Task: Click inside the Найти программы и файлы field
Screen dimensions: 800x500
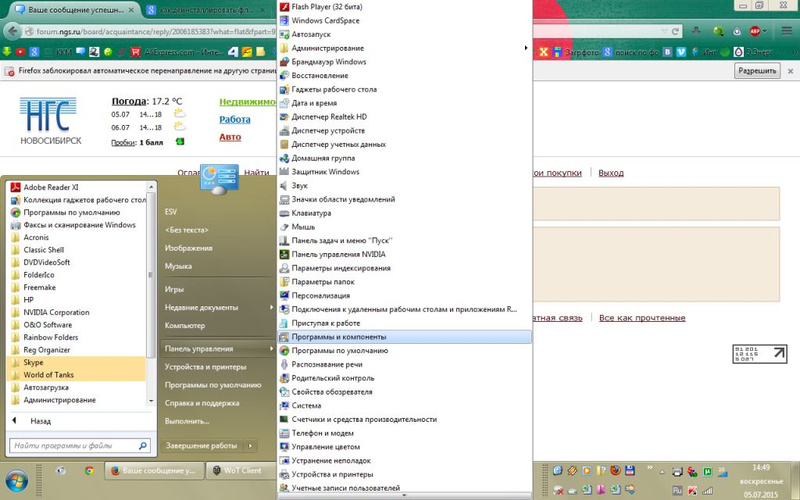Action: pos(74,445)
